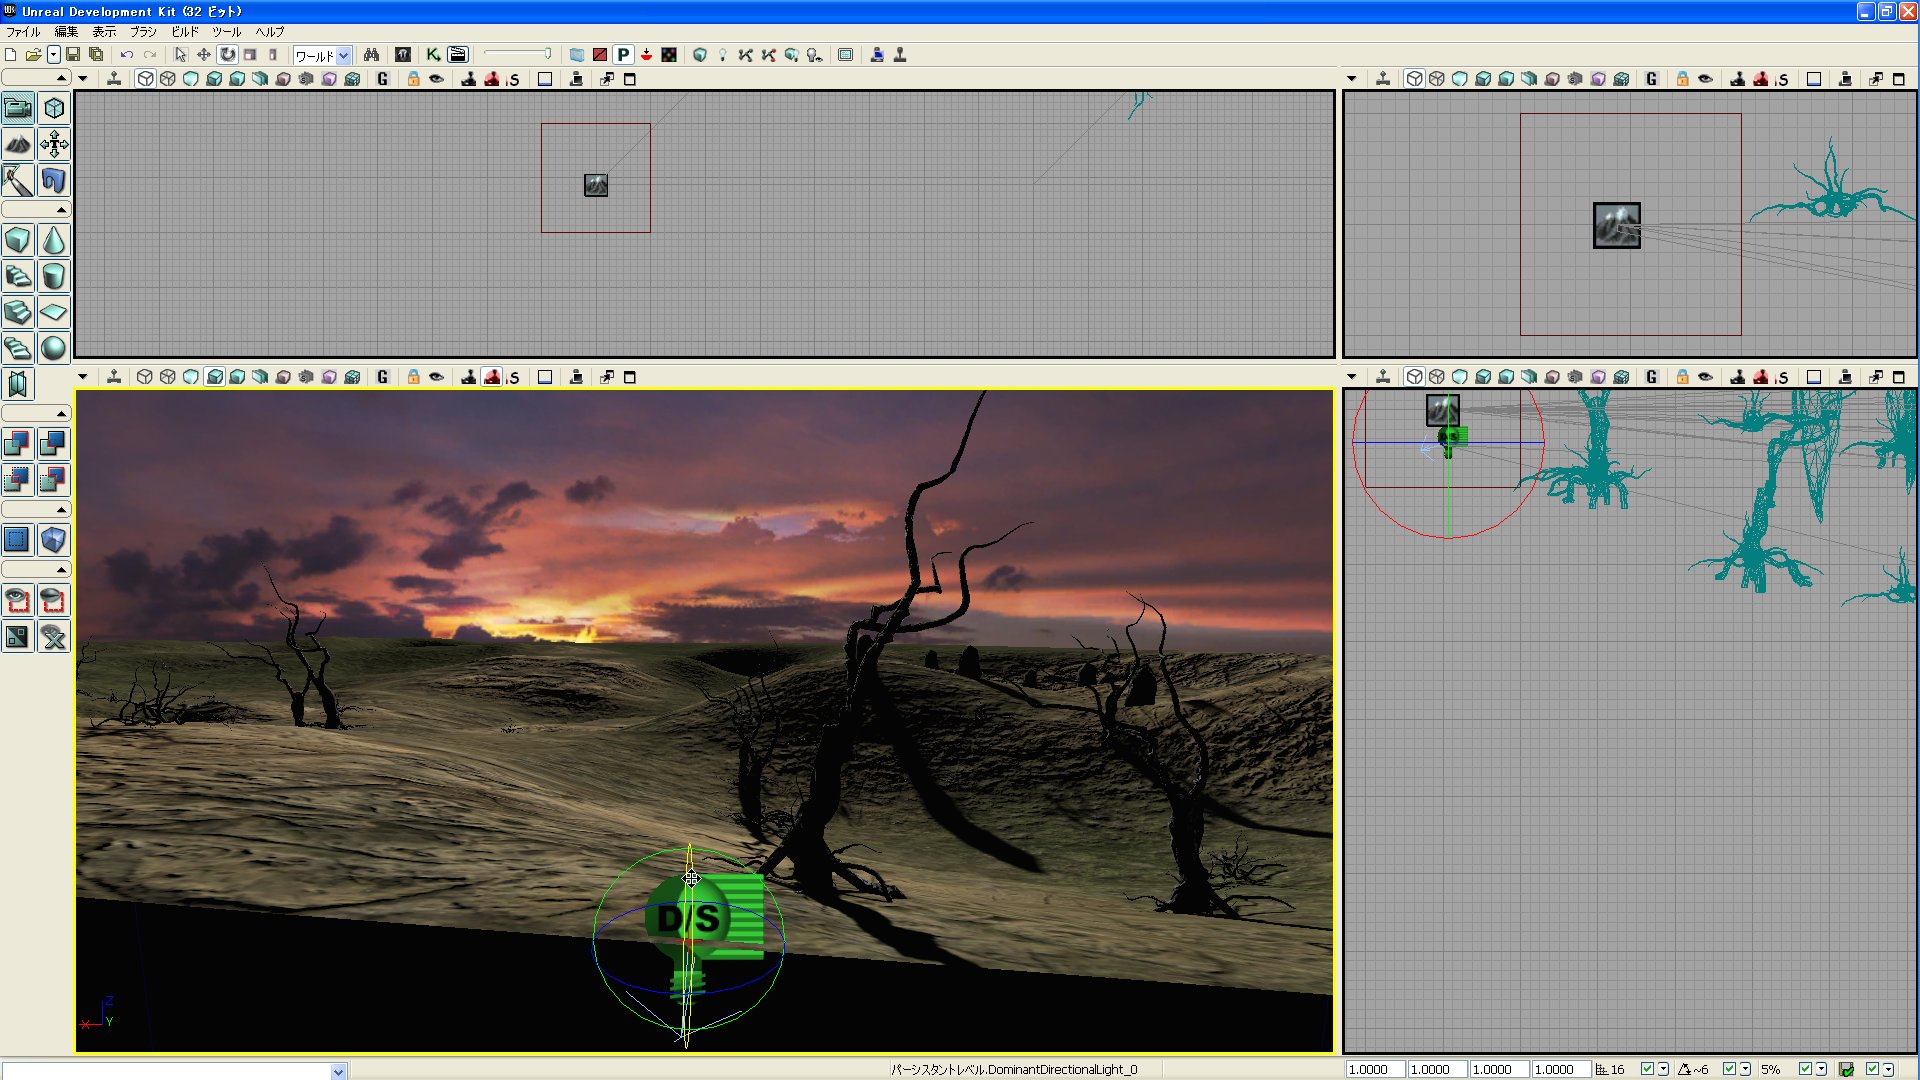Viewport: 1920px width, 1080px height.
Task: Toggle G game view in perspective viewport
Action: click(383, 377)
